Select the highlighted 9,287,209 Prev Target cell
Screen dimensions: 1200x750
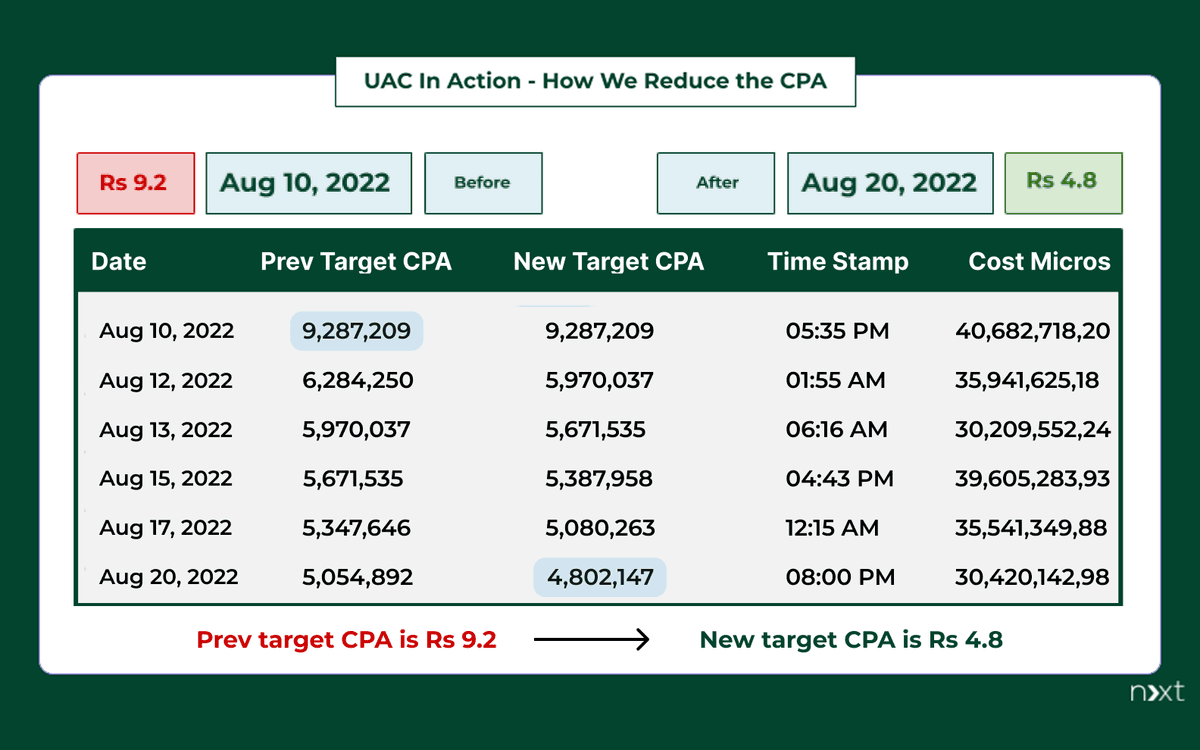pyautogui.click(x=356, y=330)
